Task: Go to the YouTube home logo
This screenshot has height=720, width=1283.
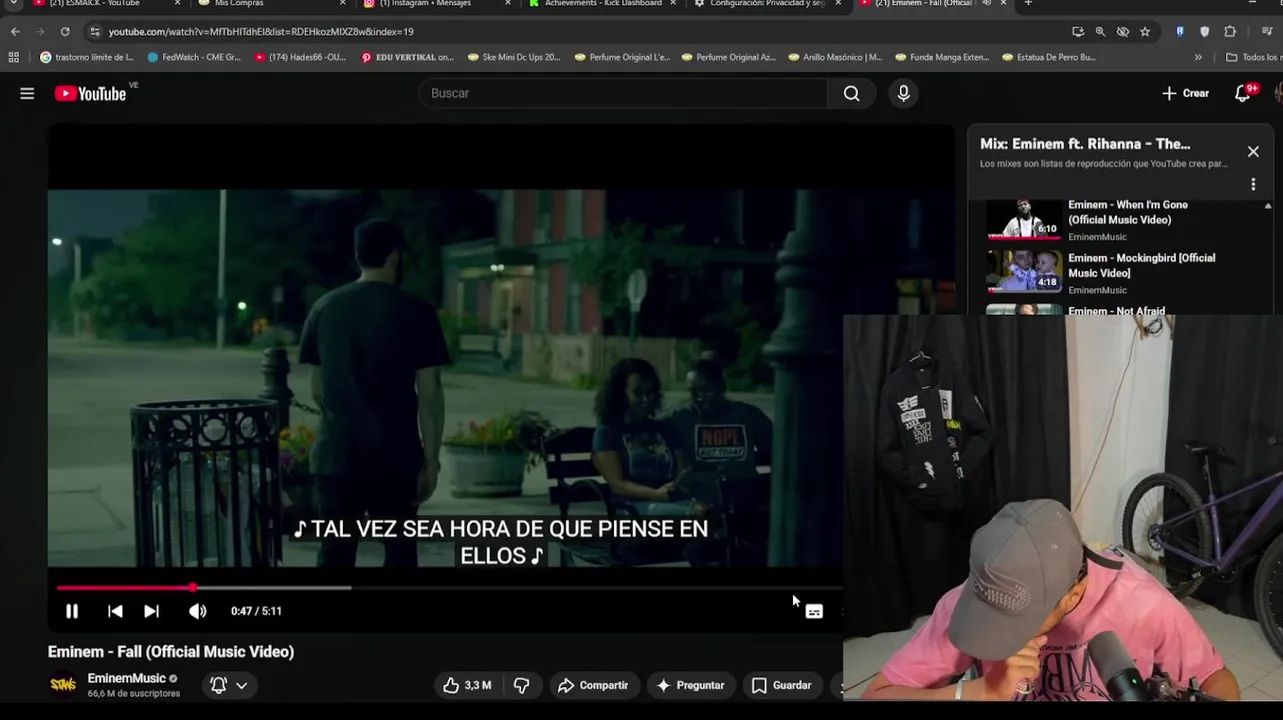Action: coord(91,93)
